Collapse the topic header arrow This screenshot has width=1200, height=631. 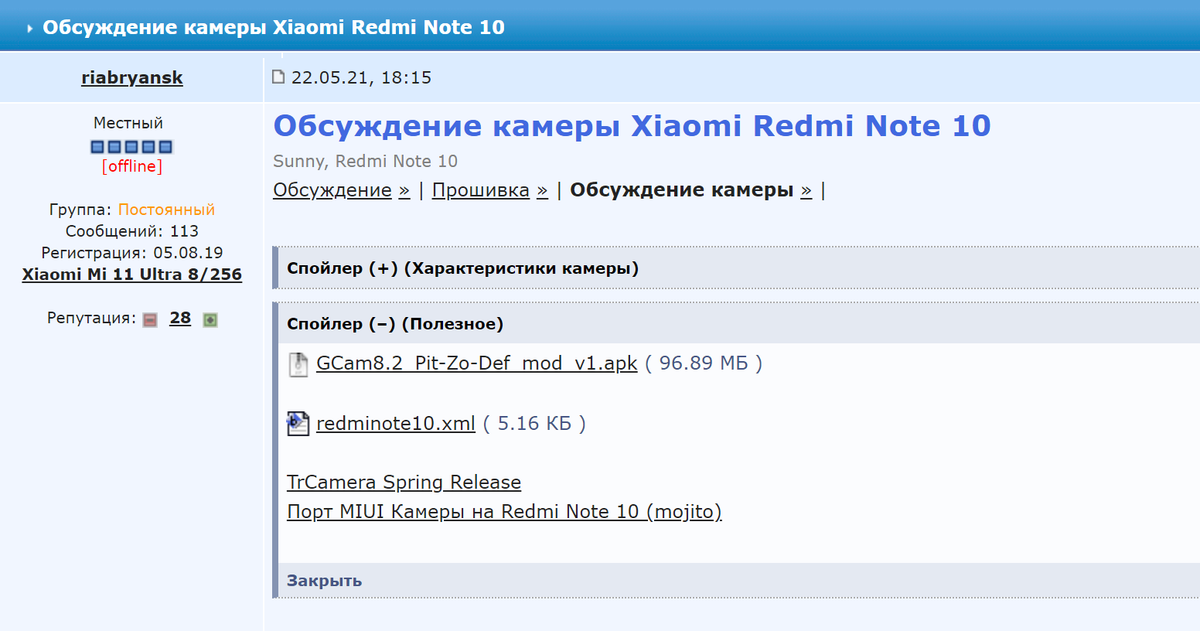click(x=30, y=28)
